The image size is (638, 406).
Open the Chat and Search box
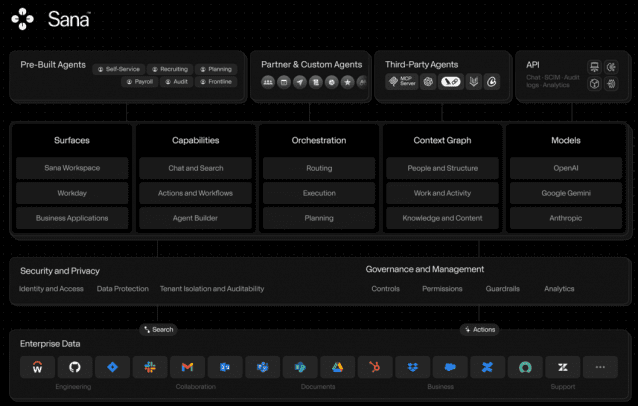click(x=196, y=168)
